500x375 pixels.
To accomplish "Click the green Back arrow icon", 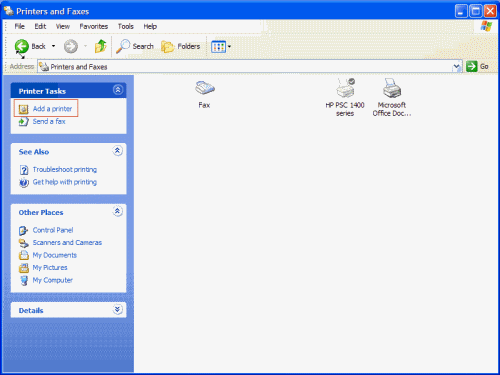I will (22, 46).
